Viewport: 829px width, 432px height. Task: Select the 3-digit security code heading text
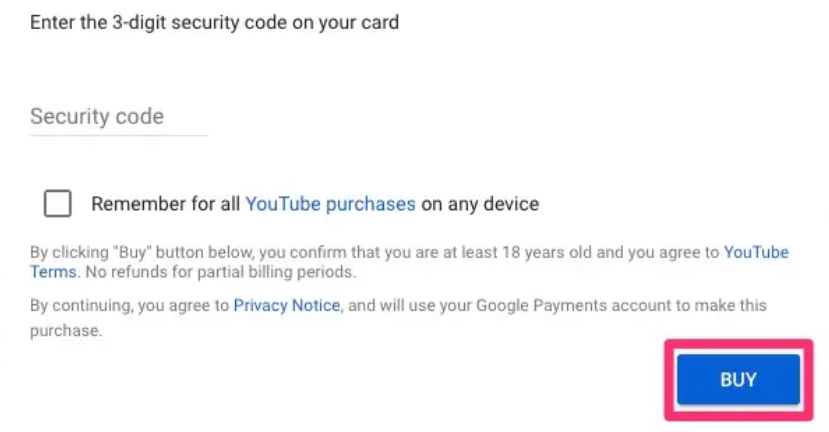click(x=215, y=23)
